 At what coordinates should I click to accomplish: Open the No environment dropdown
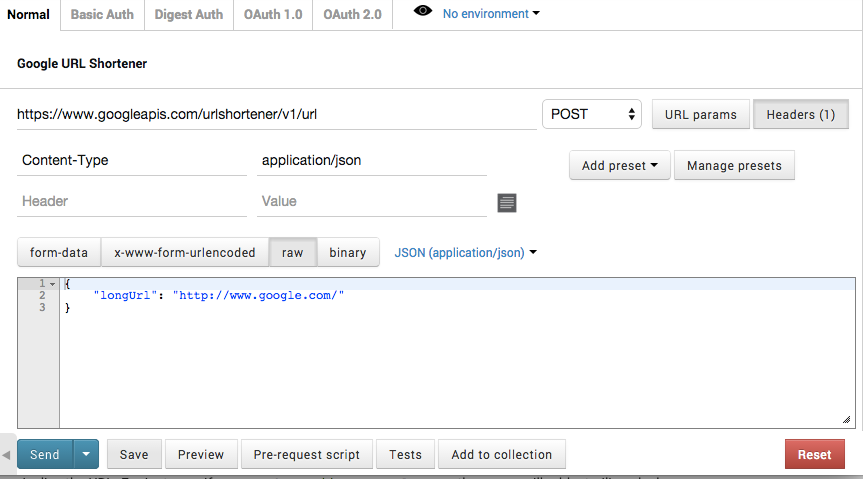(x=491, y=14)
